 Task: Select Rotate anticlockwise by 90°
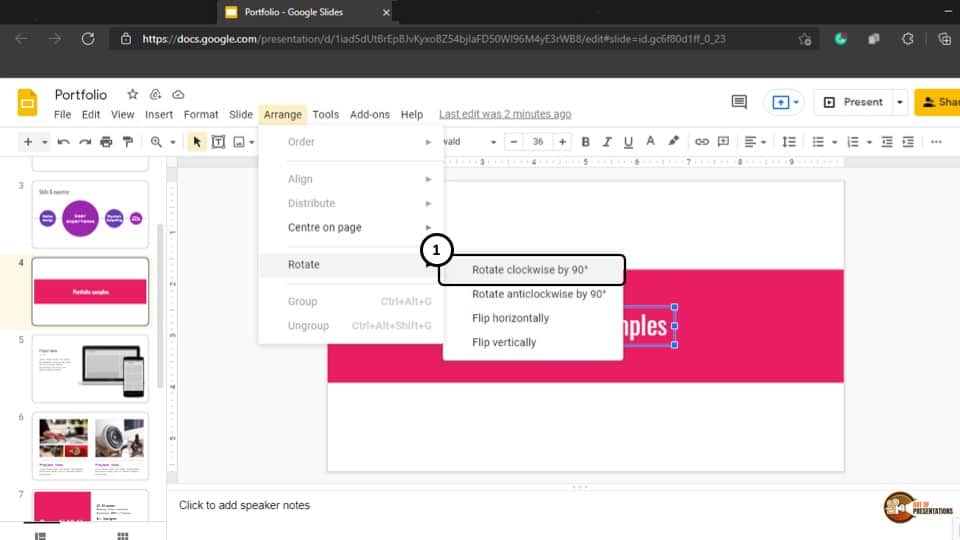533,294
